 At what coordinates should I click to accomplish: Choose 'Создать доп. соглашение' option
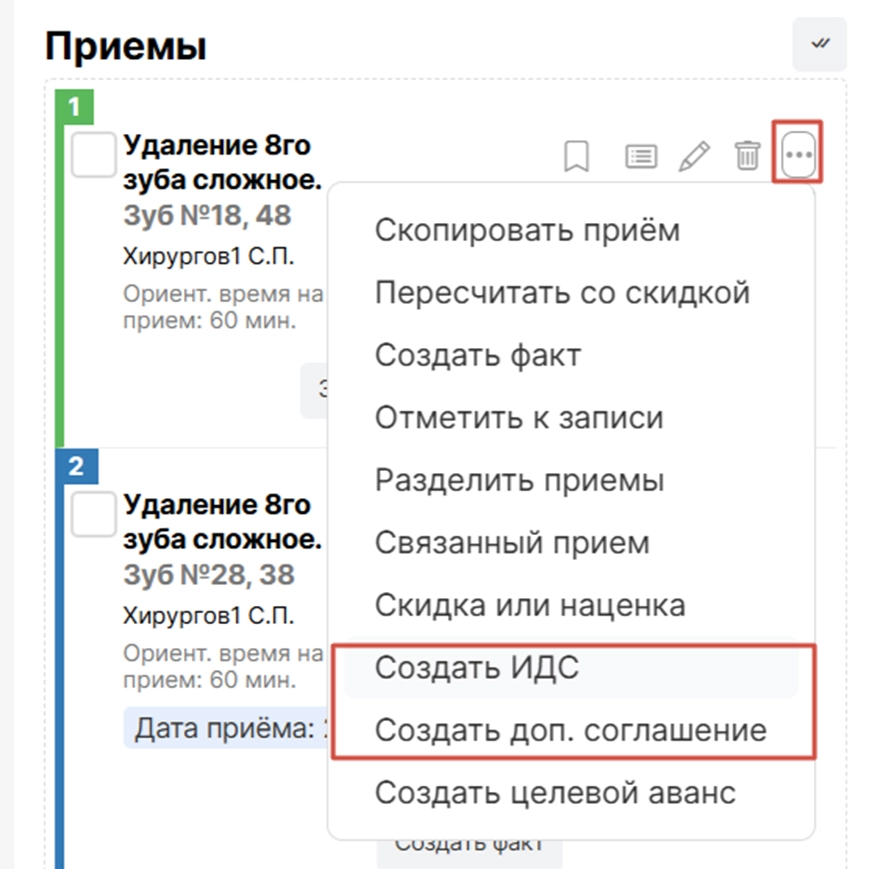click(570, 730)
